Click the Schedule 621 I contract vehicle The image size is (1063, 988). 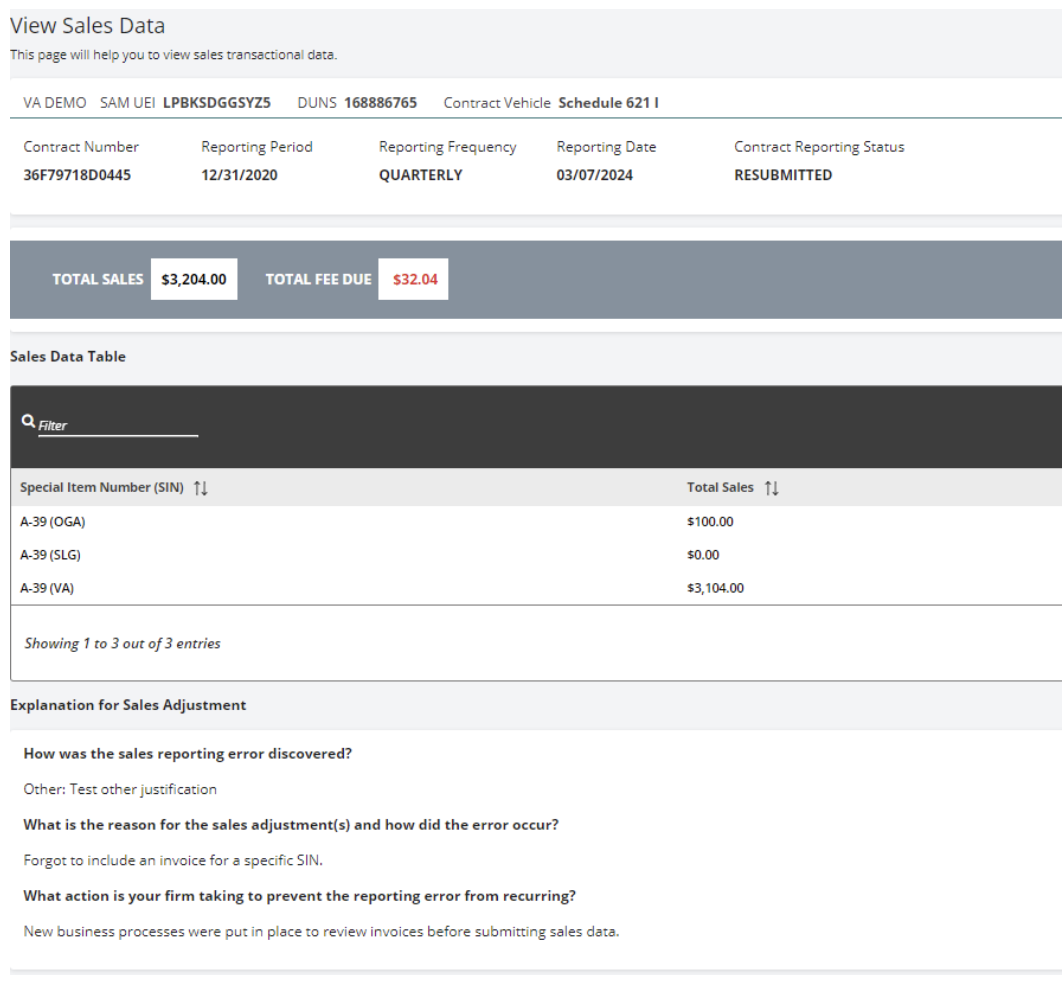click(608, 103)
